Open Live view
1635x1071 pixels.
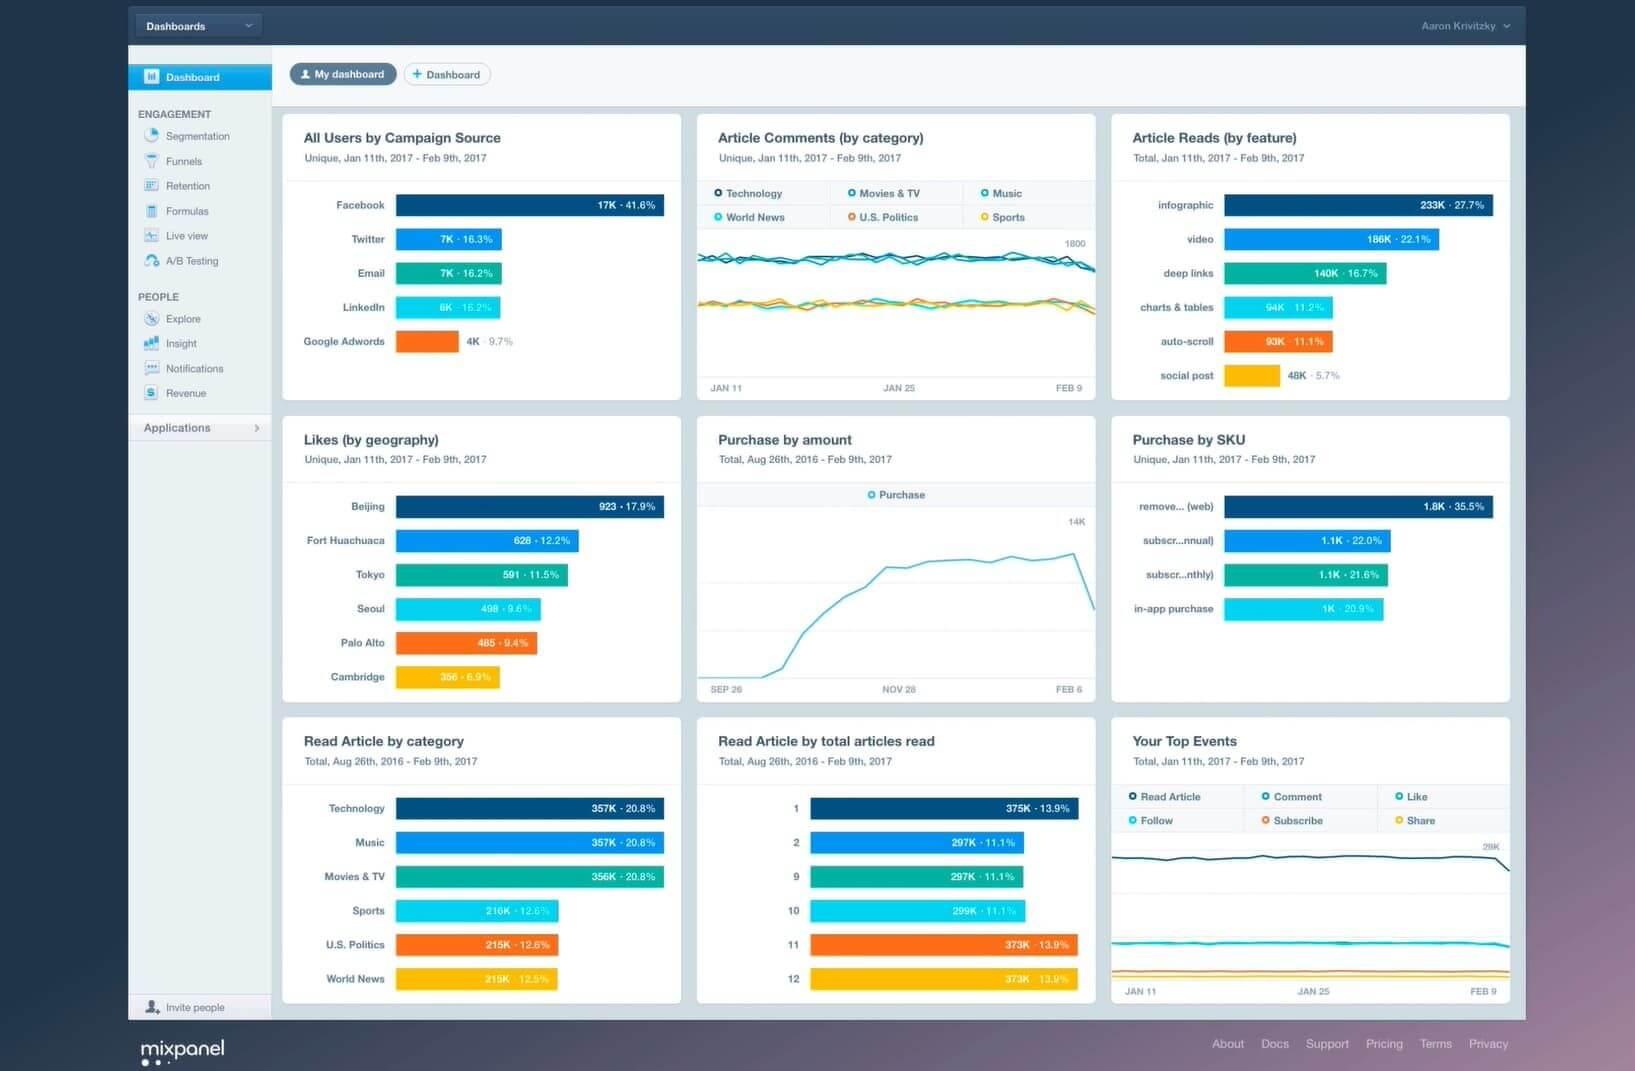click(187, 236)
